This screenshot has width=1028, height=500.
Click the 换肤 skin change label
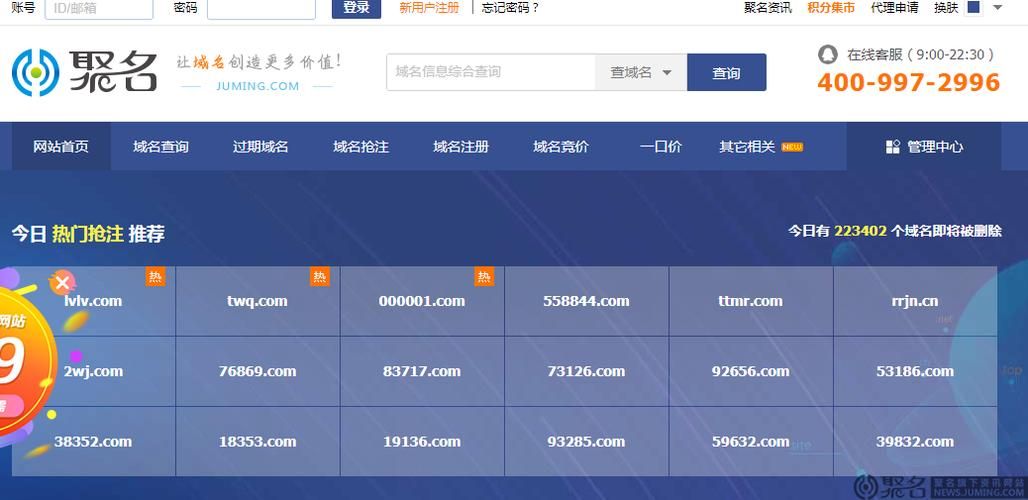(946, 8)
